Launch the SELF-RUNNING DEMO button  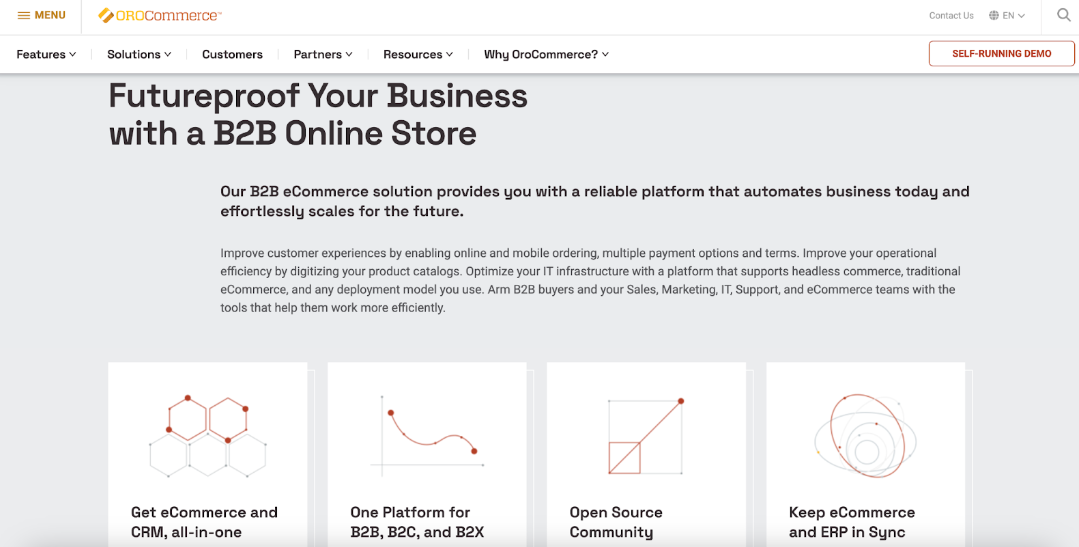point(1001,54)
